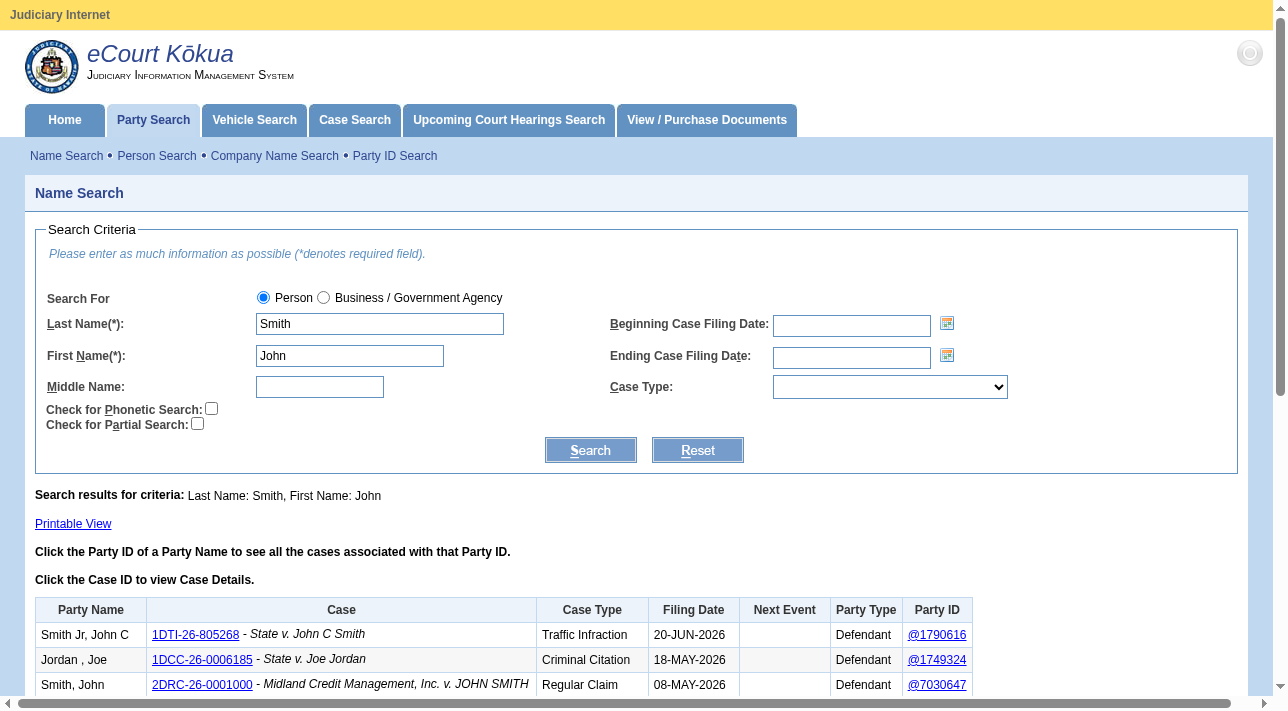Click the Name Search sub-link
Viewport: 1288px width, 711px height.
(67, 156)
